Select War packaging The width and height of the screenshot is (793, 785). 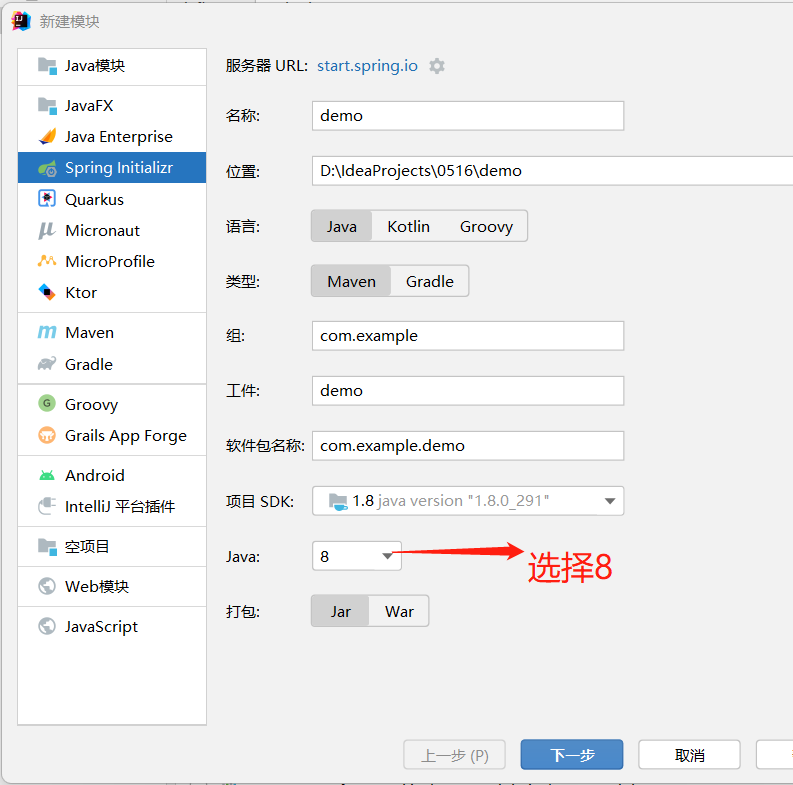[x=399, y=612]
